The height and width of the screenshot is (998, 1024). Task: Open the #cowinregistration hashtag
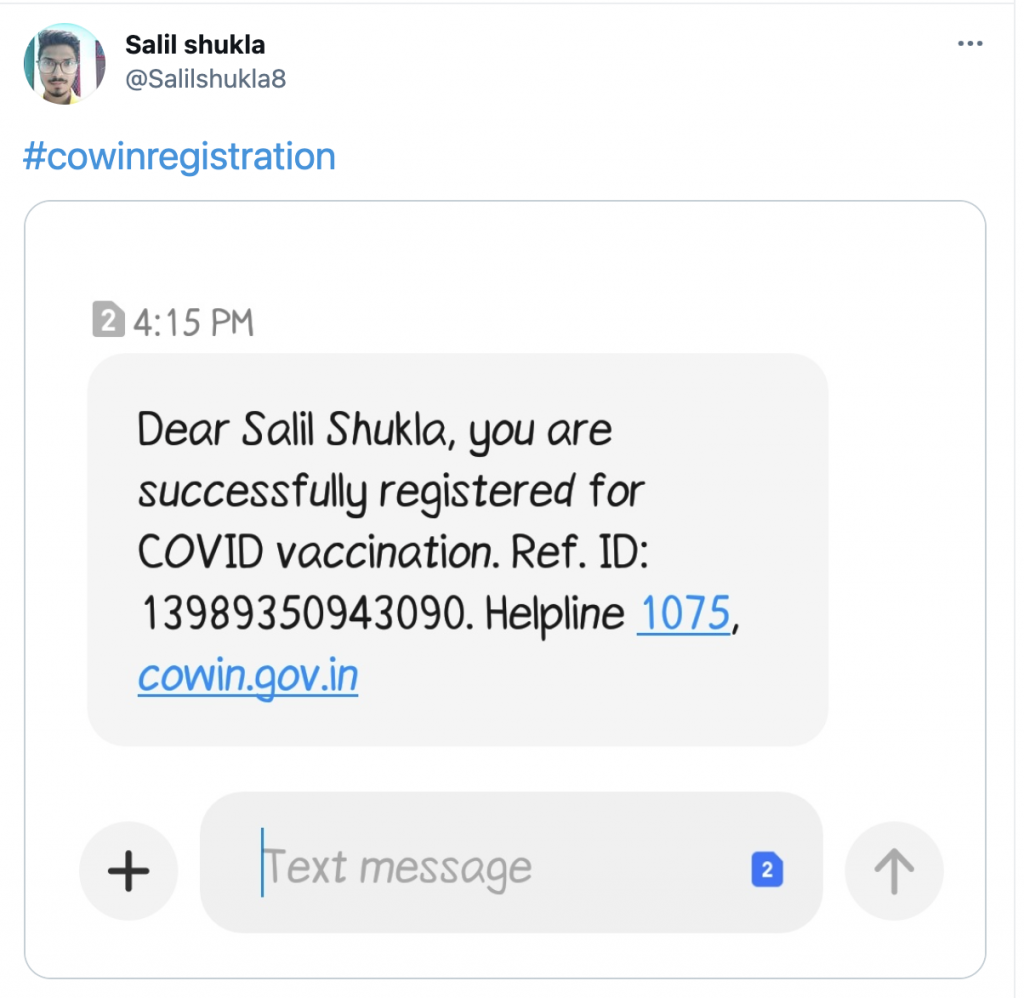tap(179, 157)
